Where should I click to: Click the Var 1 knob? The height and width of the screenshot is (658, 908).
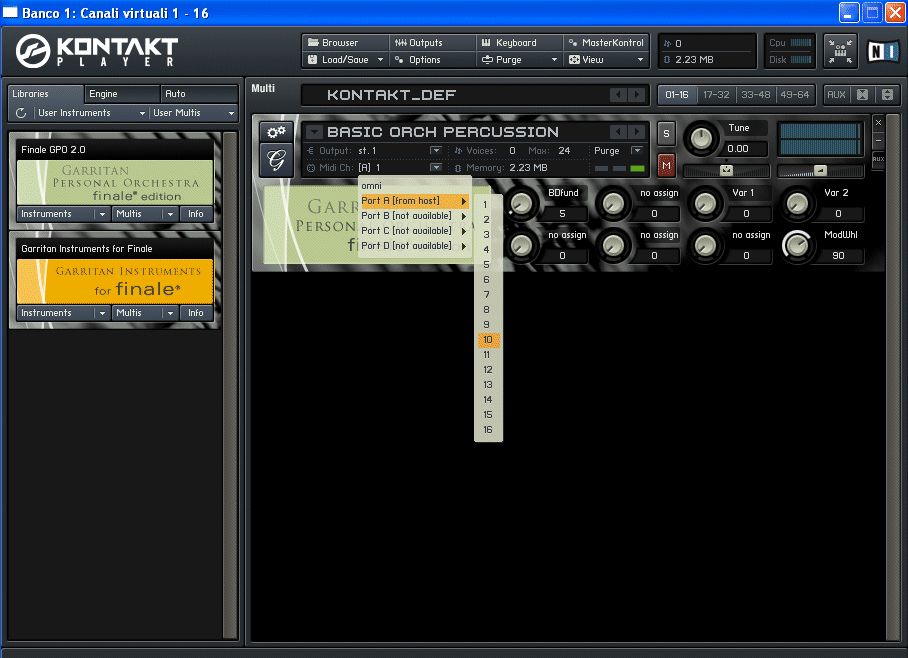pyautogui.click(x=705, y=203)
